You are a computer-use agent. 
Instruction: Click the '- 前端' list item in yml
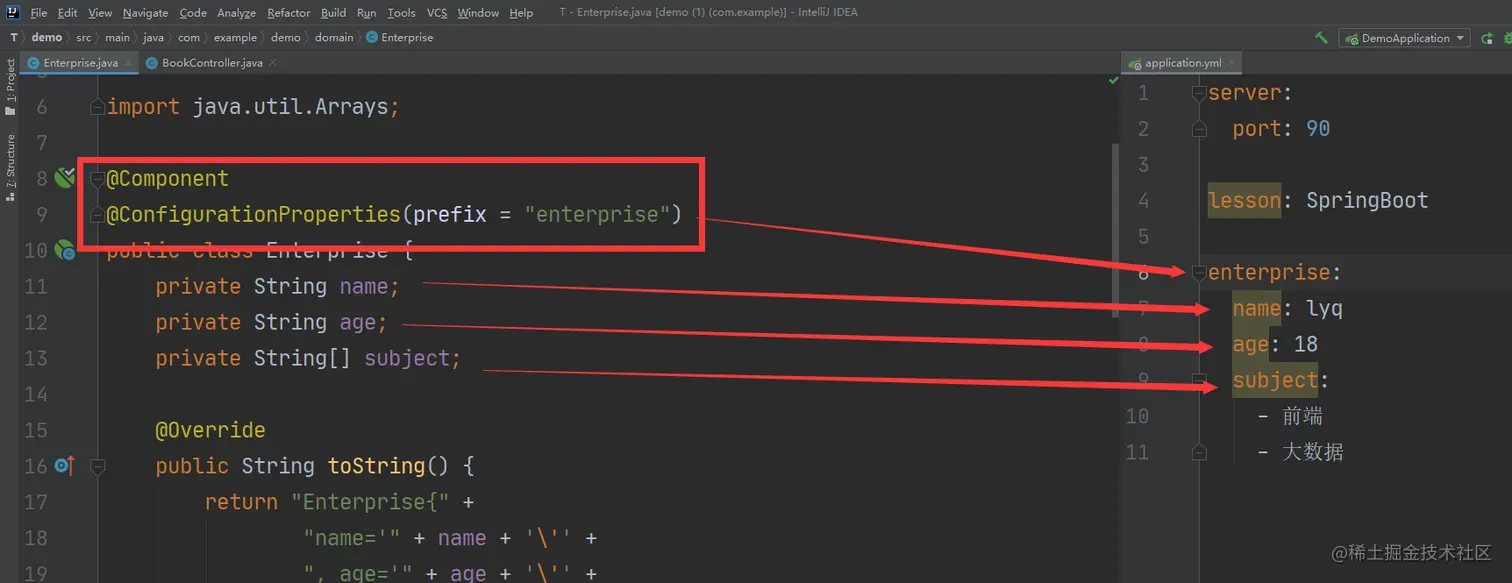1290,416
